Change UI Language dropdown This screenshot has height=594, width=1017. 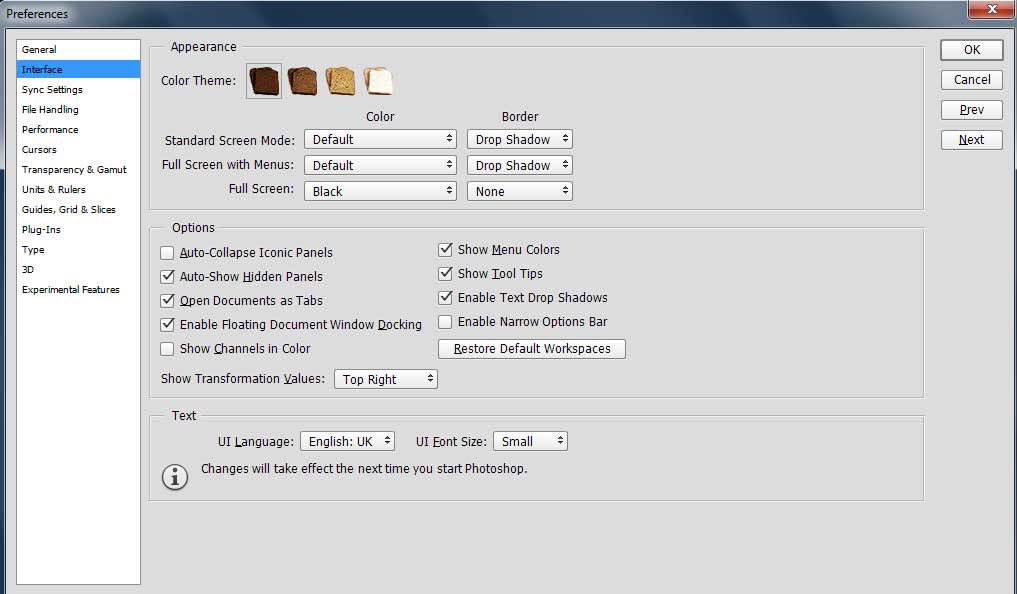(x=347, y=442)
